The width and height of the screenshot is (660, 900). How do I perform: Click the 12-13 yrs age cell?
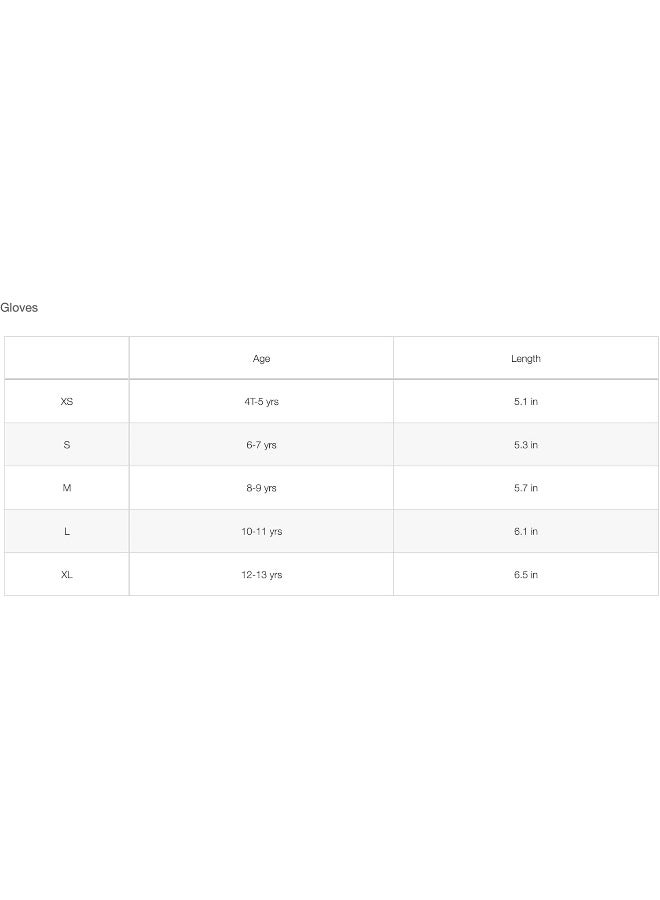261,575
